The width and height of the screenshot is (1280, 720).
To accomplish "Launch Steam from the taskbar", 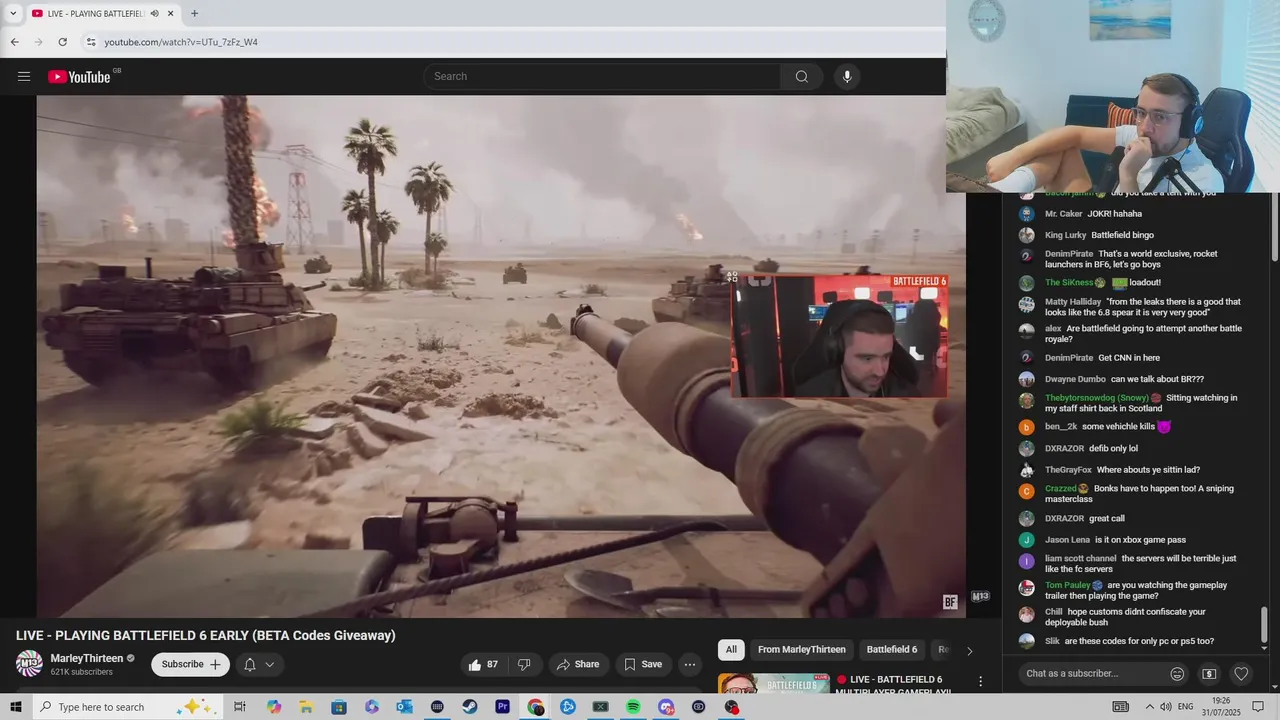I will coord(469,707).
